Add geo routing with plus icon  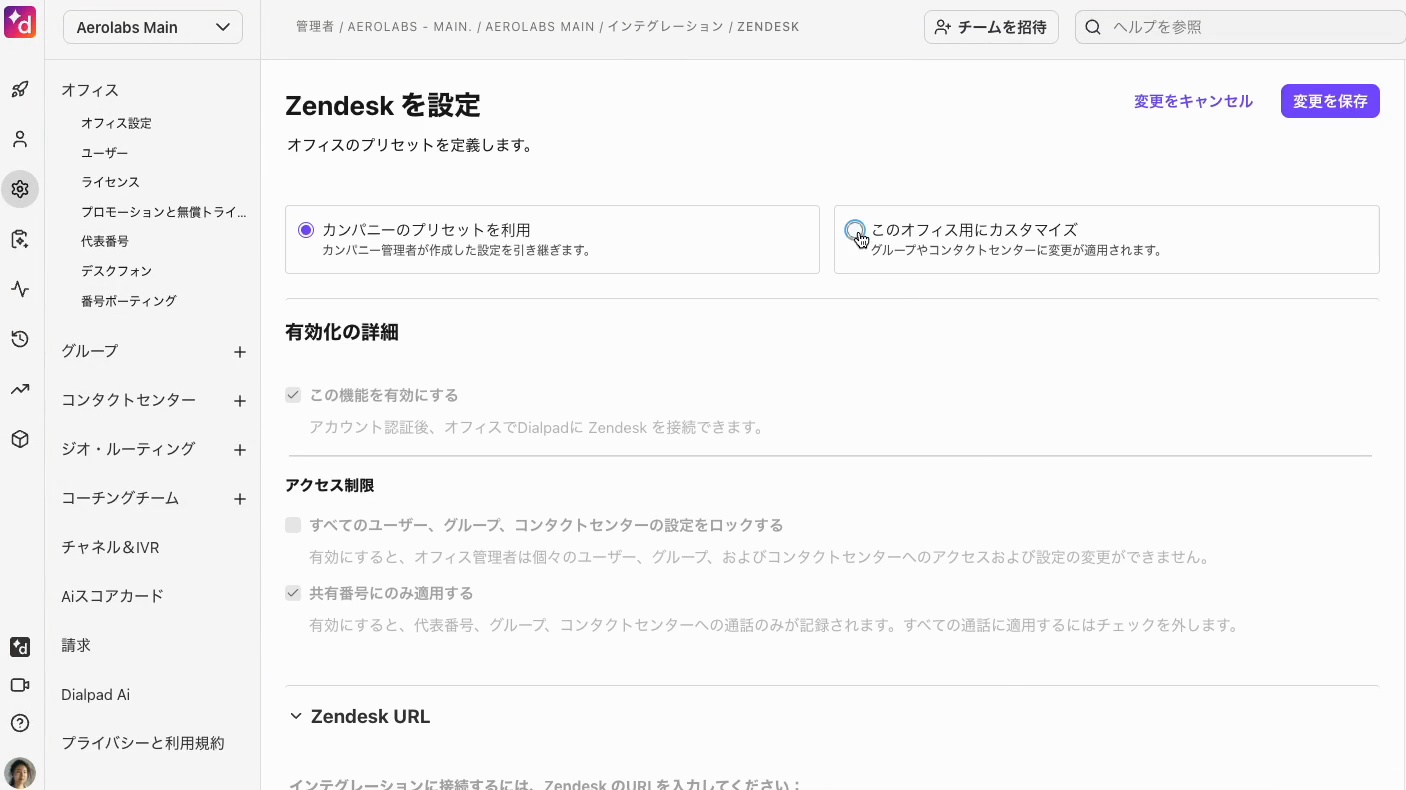[x=240, y=450]
